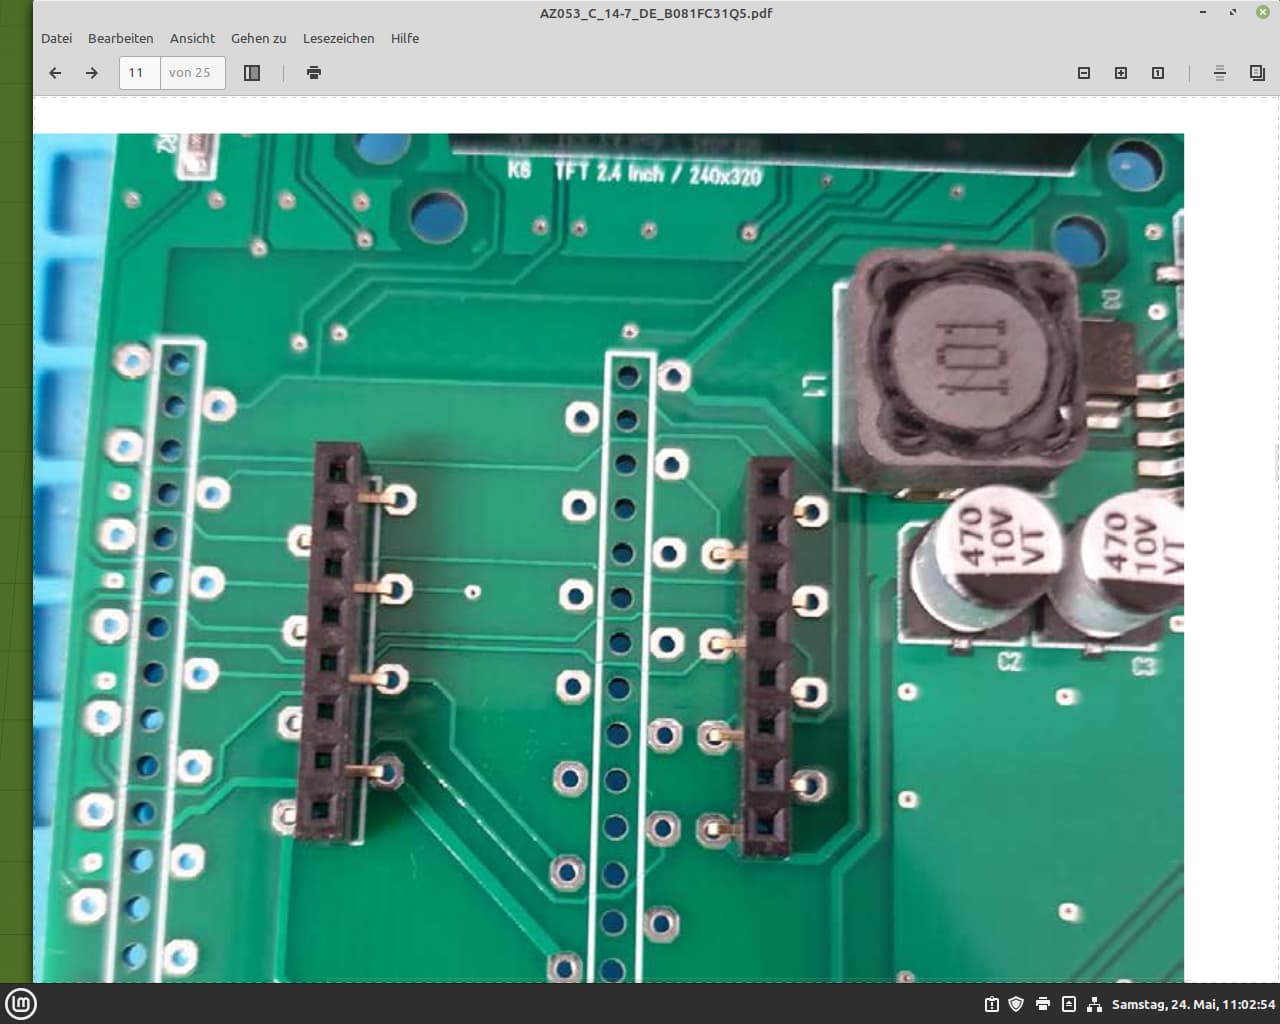Click the print icon in toolbar
The height and width of the screenshot is (1024, 1280).
pyautogui.click(x=314, y=73)
